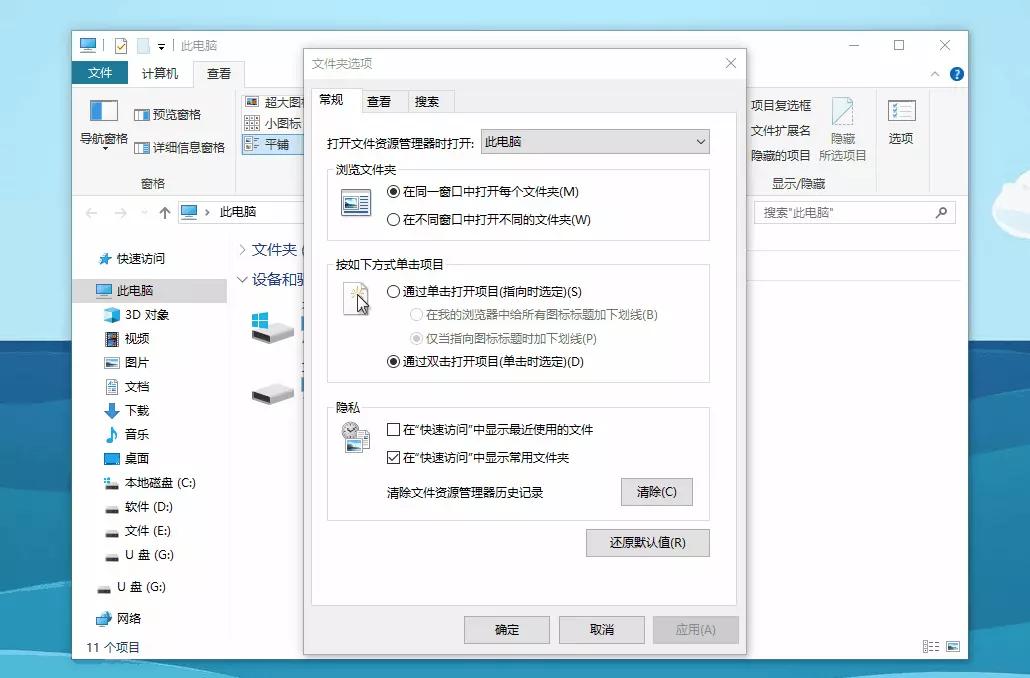The image size is (1030, 678).
Task: Open the 文件 ribbon menu
Action: coord(100,73)
